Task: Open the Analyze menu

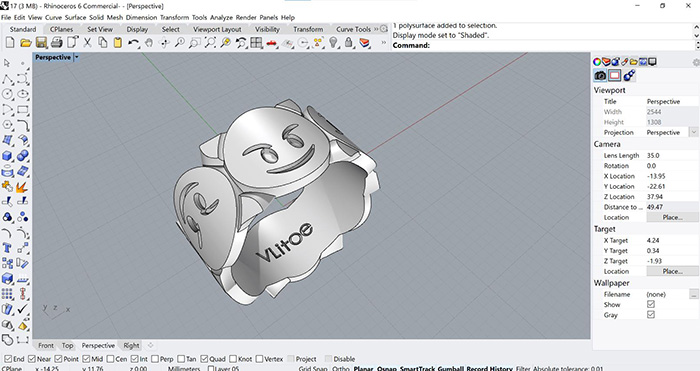Action: pyautogui.click(x=221, y=17)
